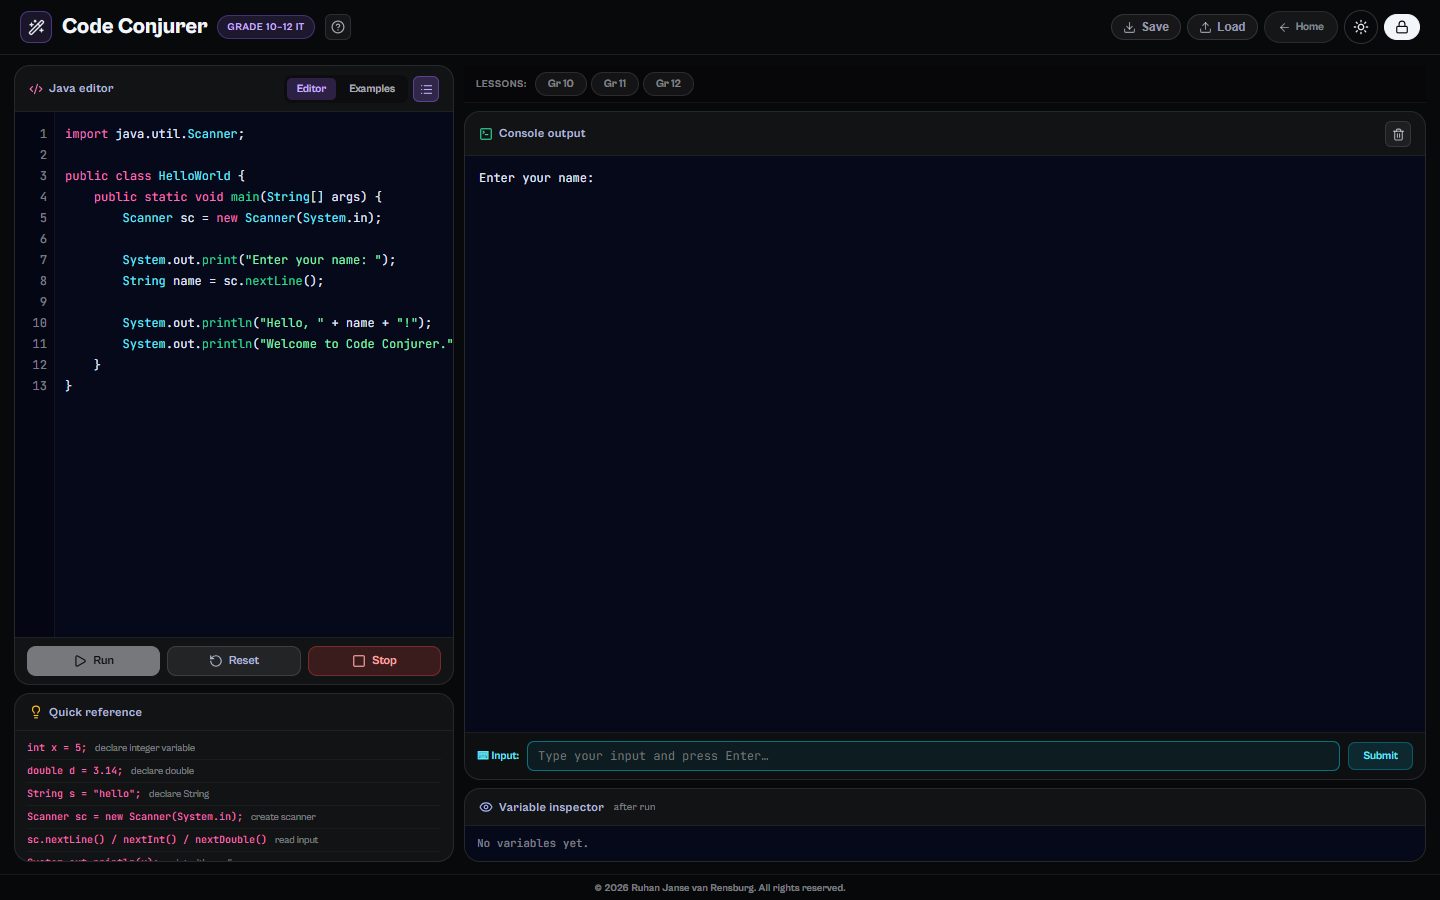Open the help question mark icon

pyautogui.click(x=338, y=27)
